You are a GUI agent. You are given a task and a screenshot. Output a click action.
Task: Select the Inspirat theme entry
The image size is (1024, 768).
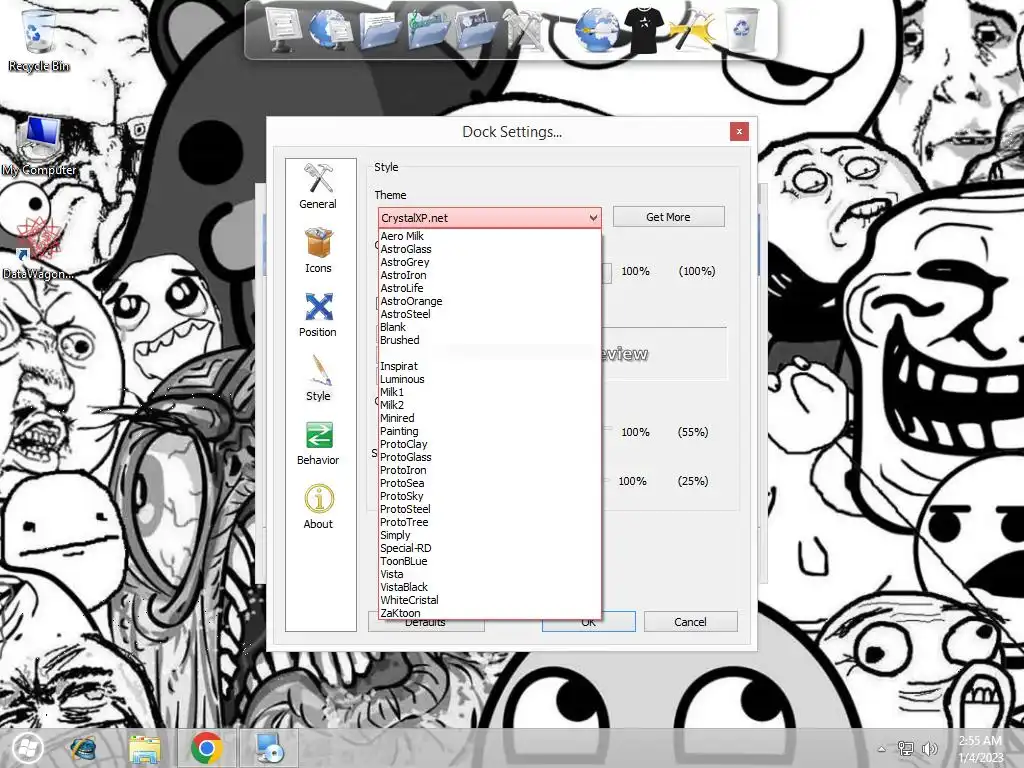489,366
